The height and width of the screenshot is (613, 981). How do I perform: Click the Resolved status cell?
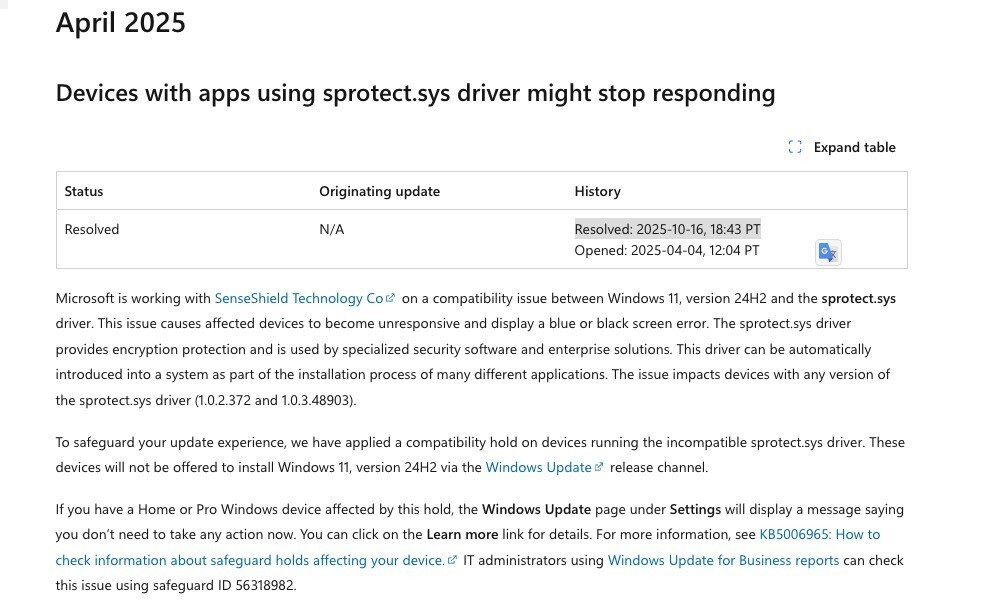coord(92,230)
